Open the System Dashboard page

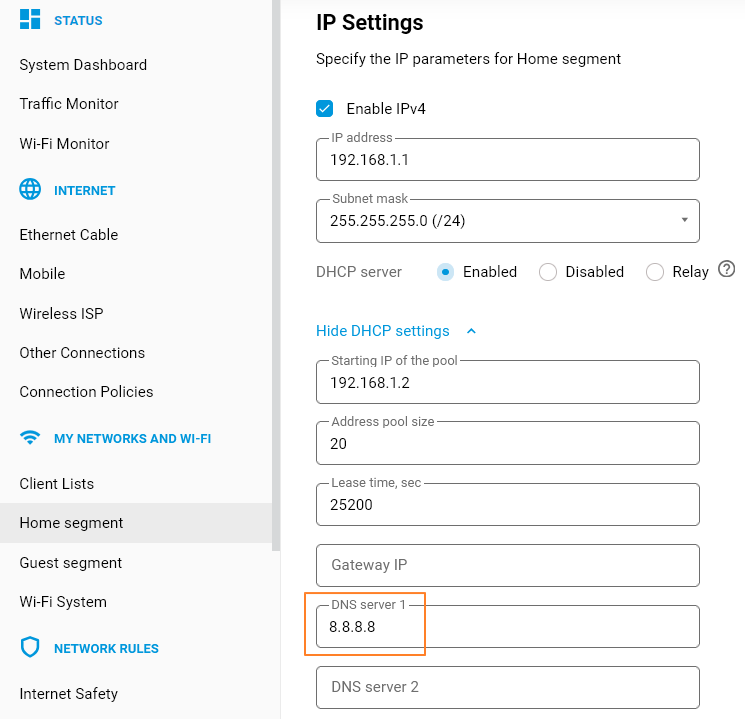click(83, 65)
